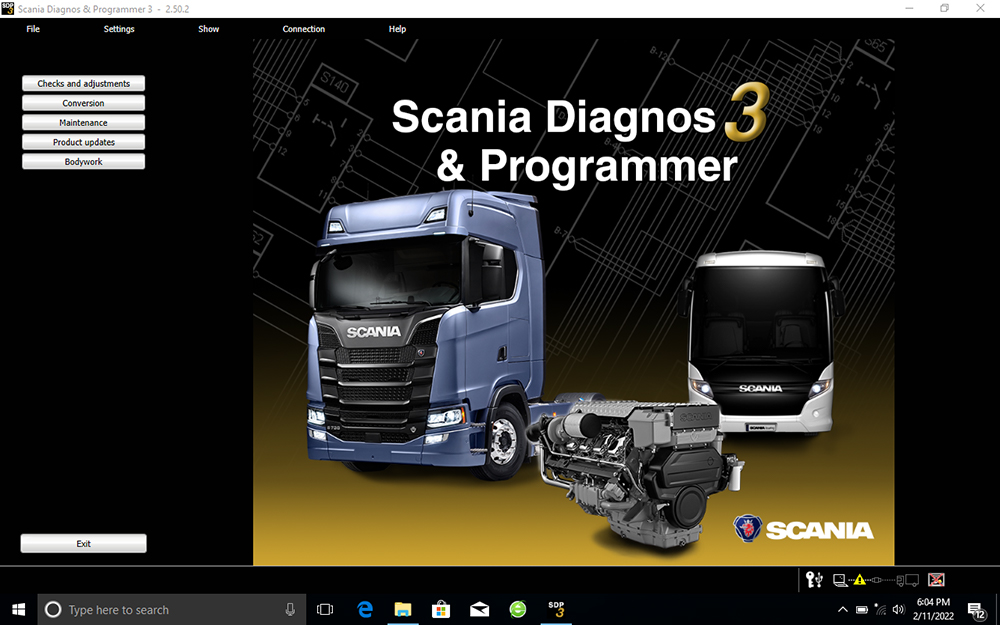The height and width of the screenshot is (625, 1000).
Task: Open the Bodywork section
Action: click(84, 162)
